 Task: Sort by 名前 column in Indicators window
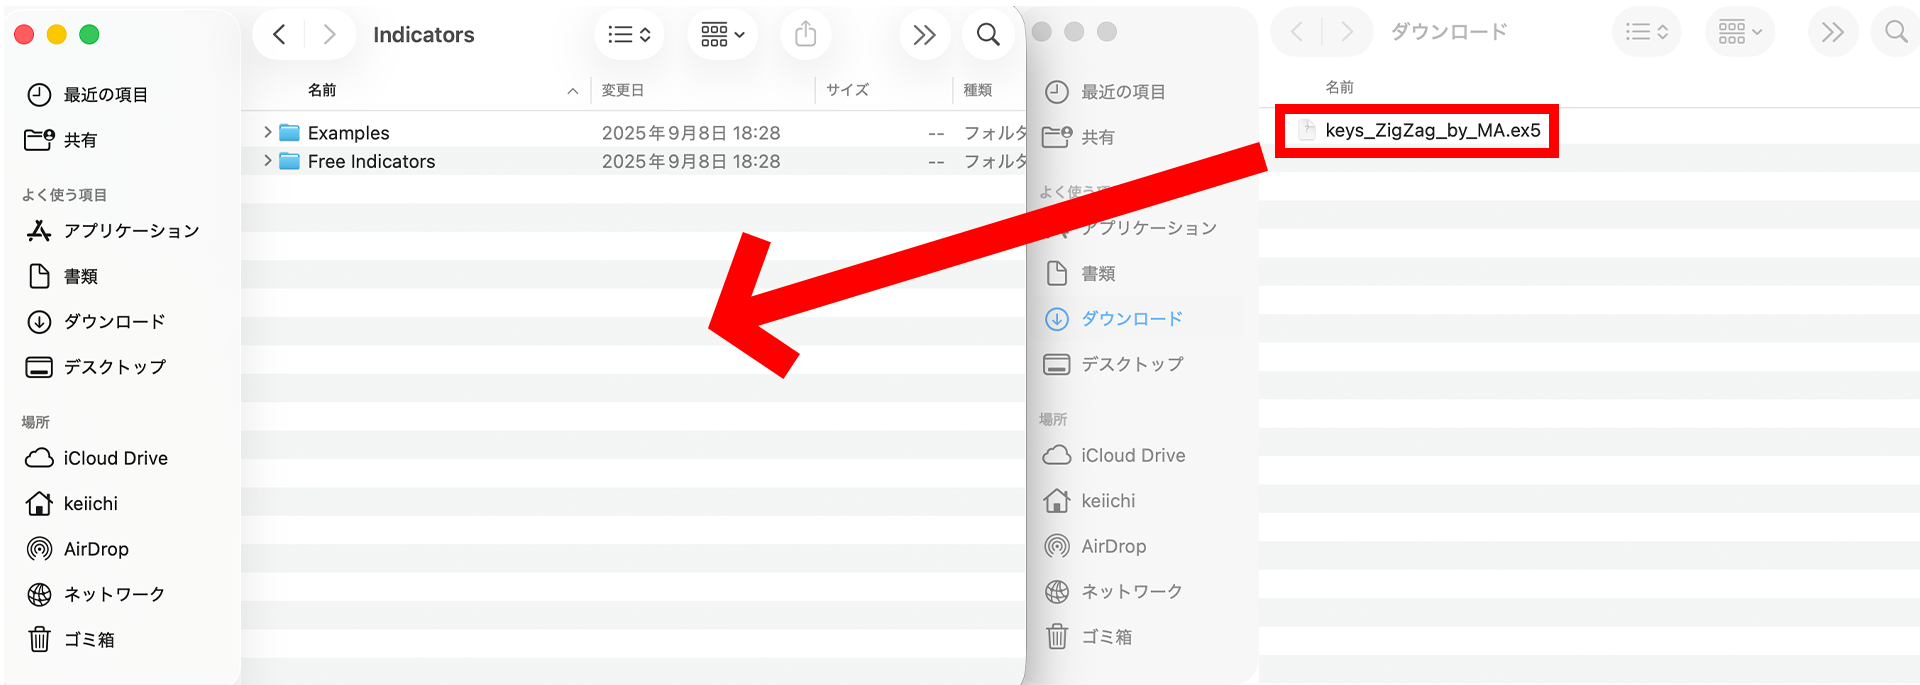click(322, 90)
